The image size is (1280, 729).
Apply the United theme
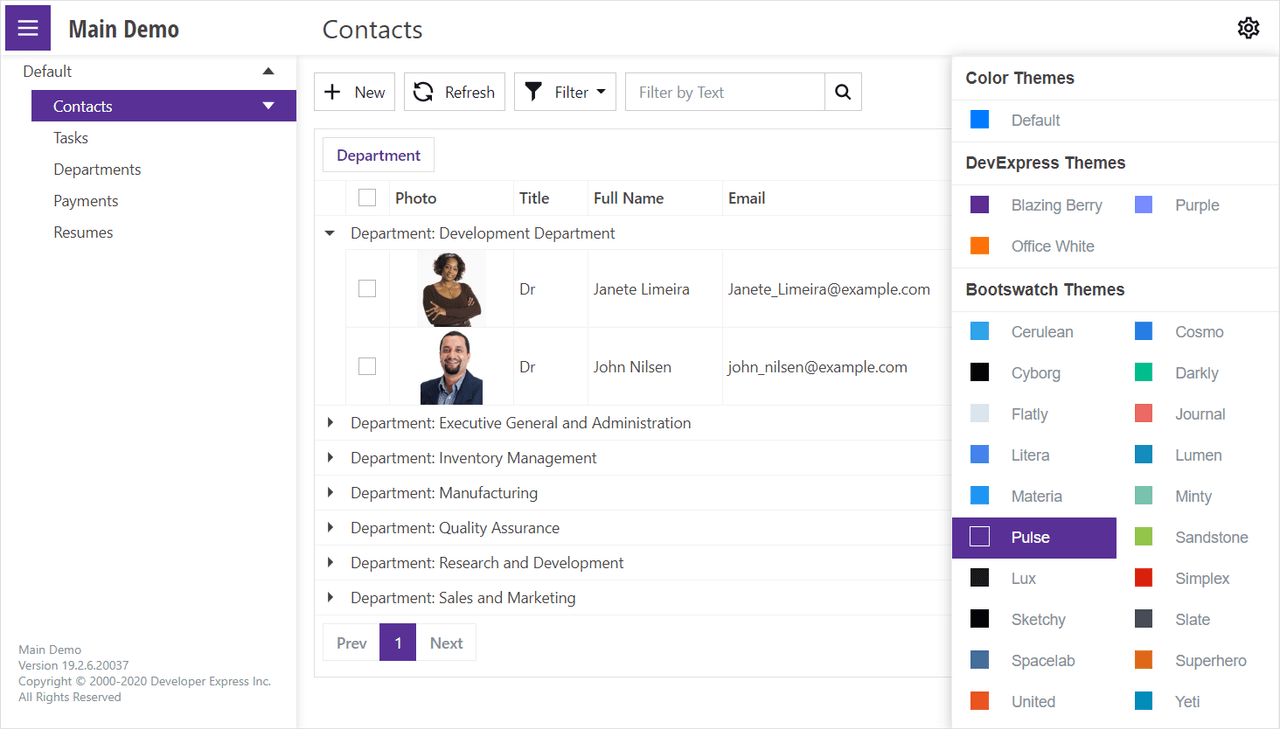[x=1034, y=701]
